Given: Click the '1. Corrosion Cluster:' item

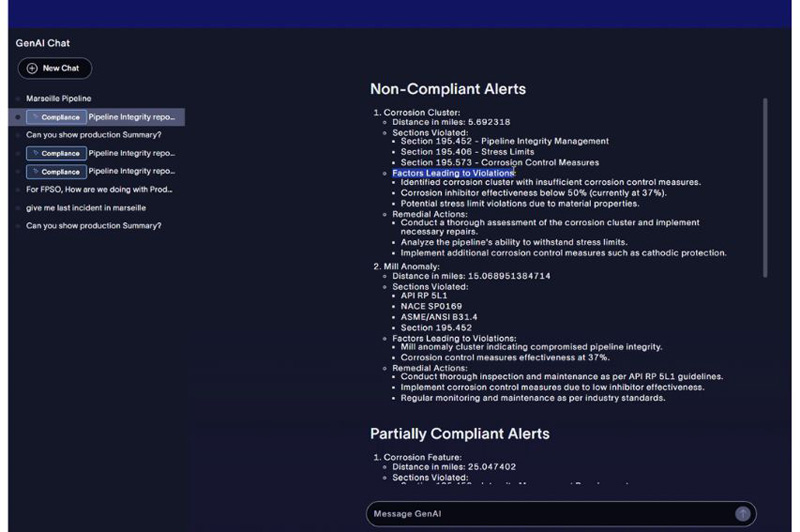Looking at the screenshot, I should pos(417,112).
